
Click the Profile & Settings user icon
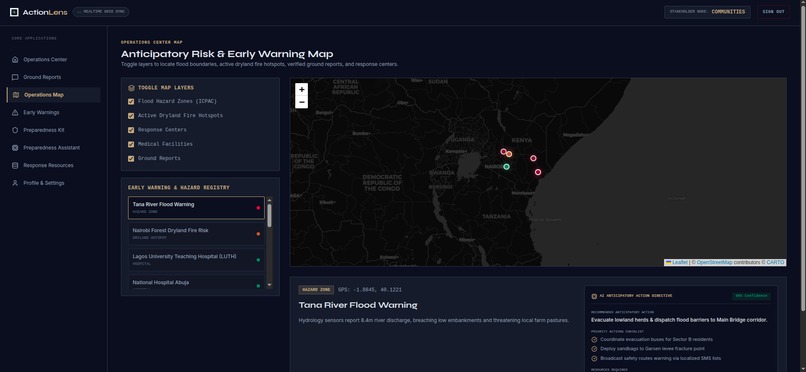(15, 183)
